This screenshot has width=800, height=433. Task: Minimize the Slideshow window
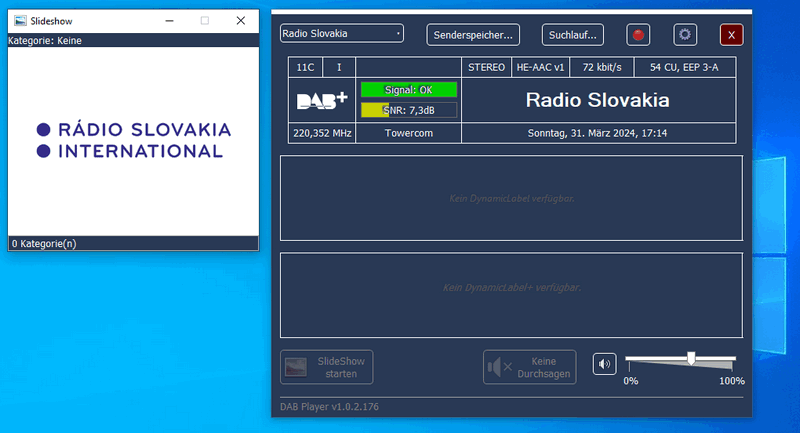click(169, 21)
